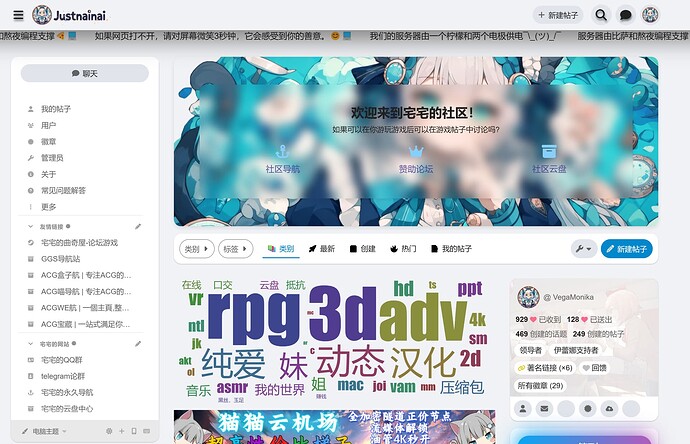Viewport: 690px width, 444px height.
Task: Open the wrench admin dropdown
Action: pyautogui.click(x=584, y=249)
